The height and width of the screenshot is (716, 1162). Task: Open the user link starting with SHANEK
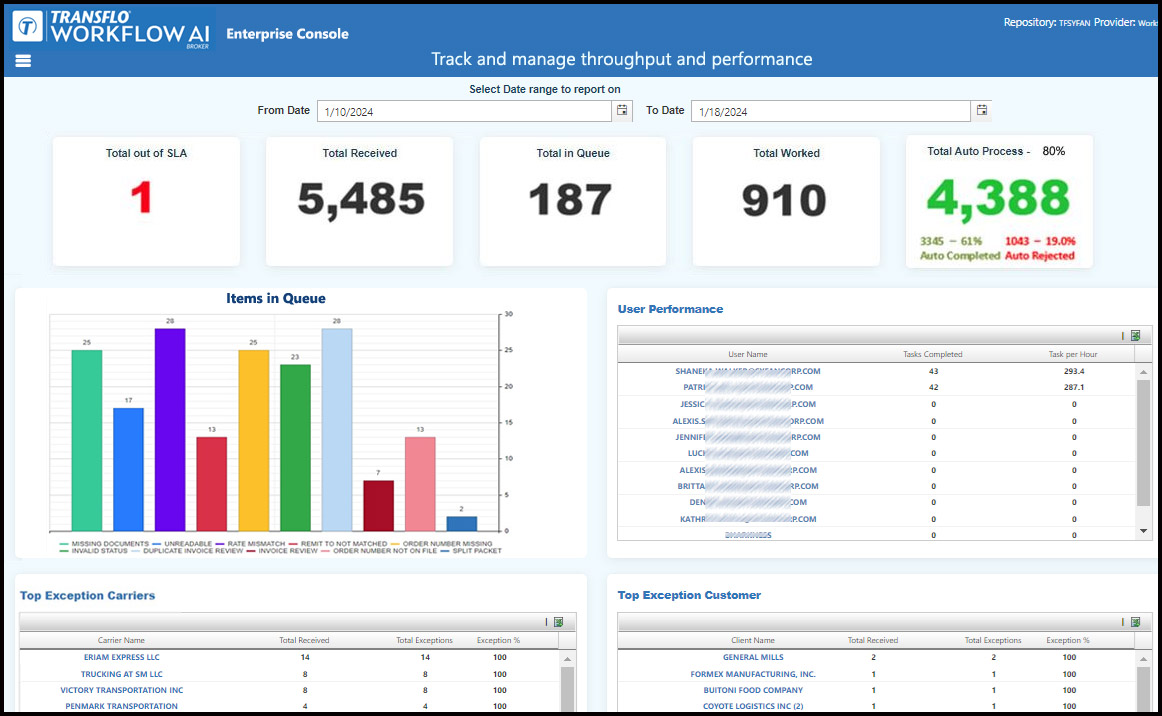tap(748, 371)
